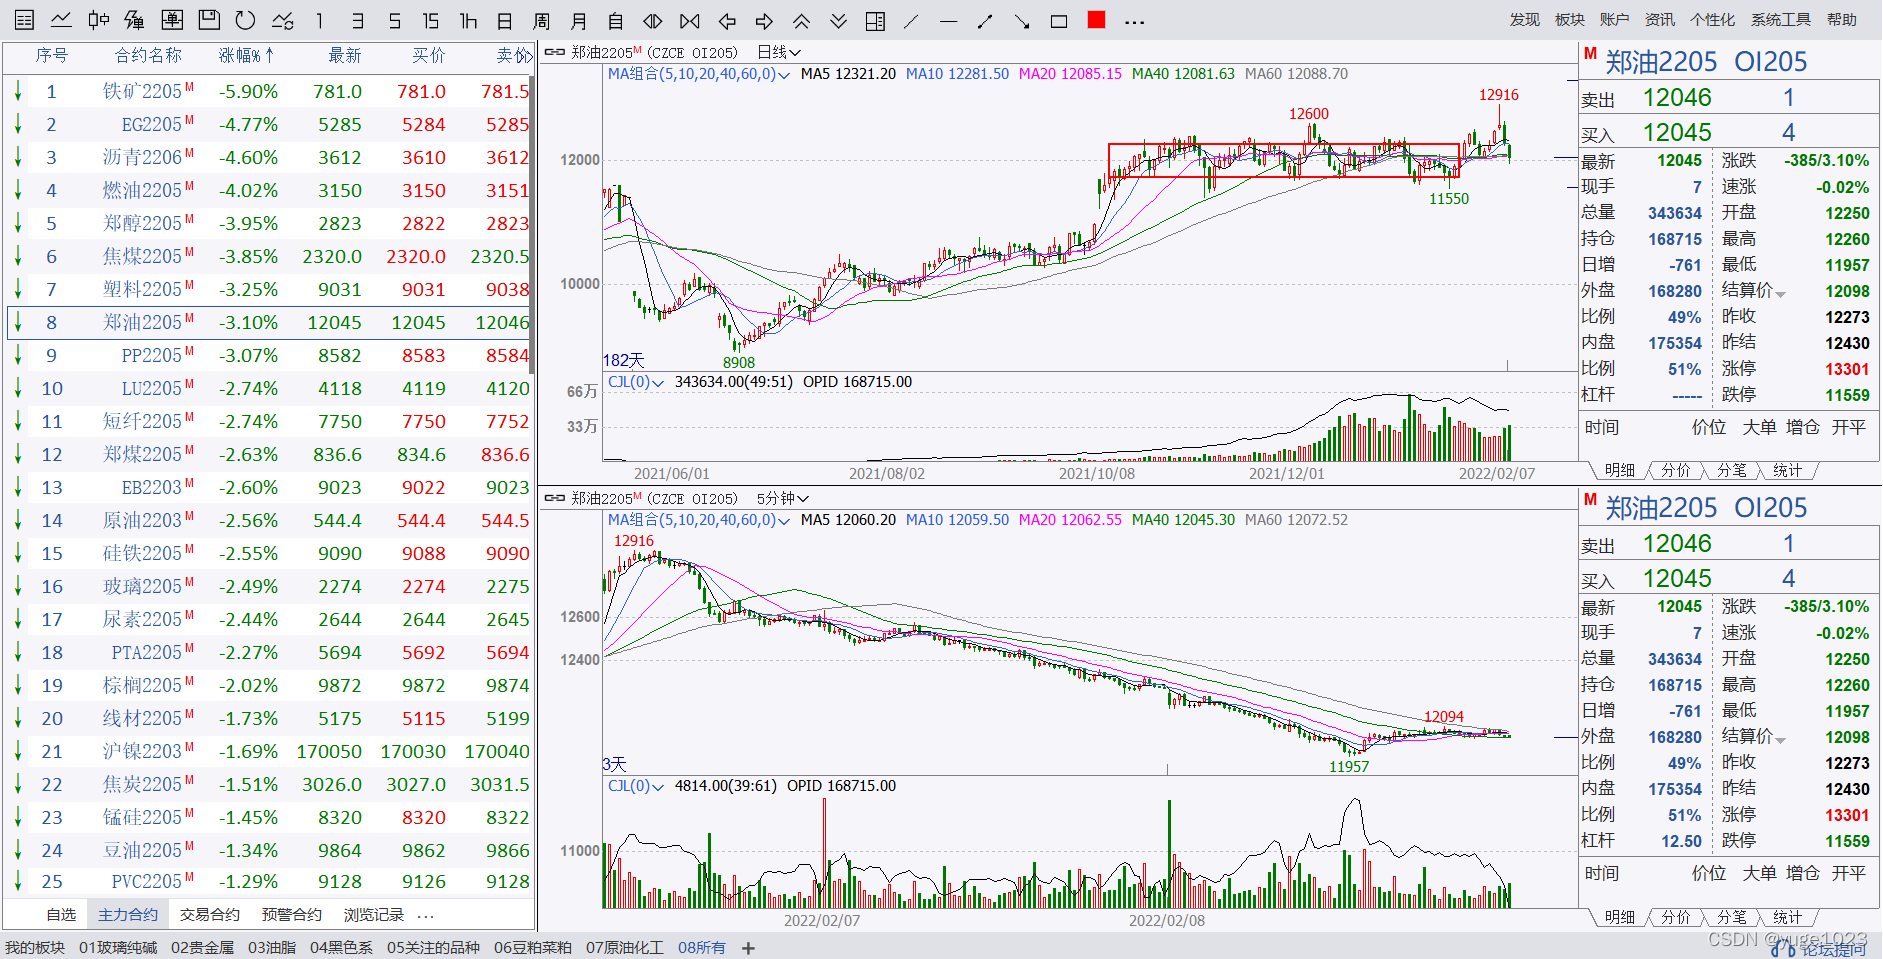Select the candlestick K-line chart icon
This screenshot has height=959, width=1883.
98,20
